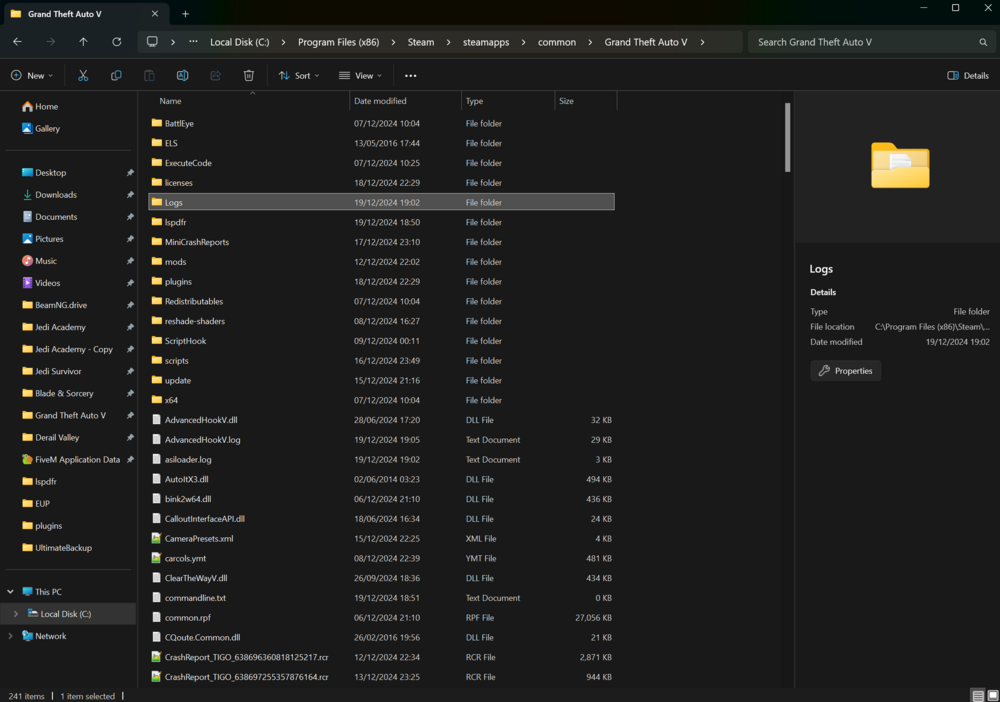This screenshot has width=1000, height=702.
Task: Open the See more ellipsis menu
Action: (409, 75)
